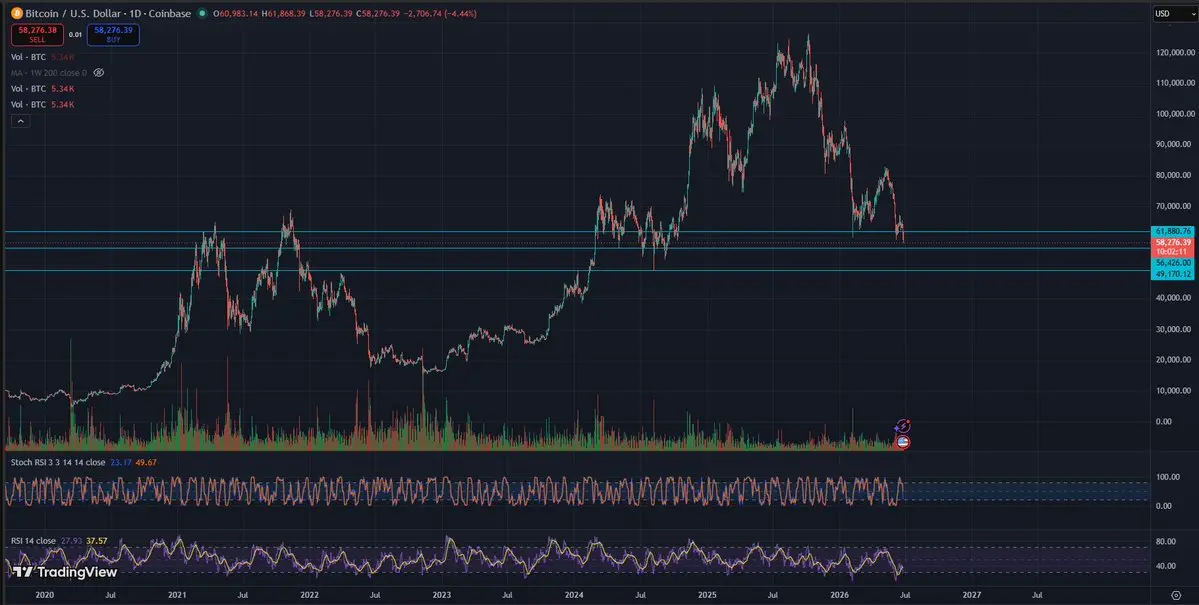Screen dimensions: 1199x605
Task: Click the 2024 label on time axis
Action: (x=574, y=594)
